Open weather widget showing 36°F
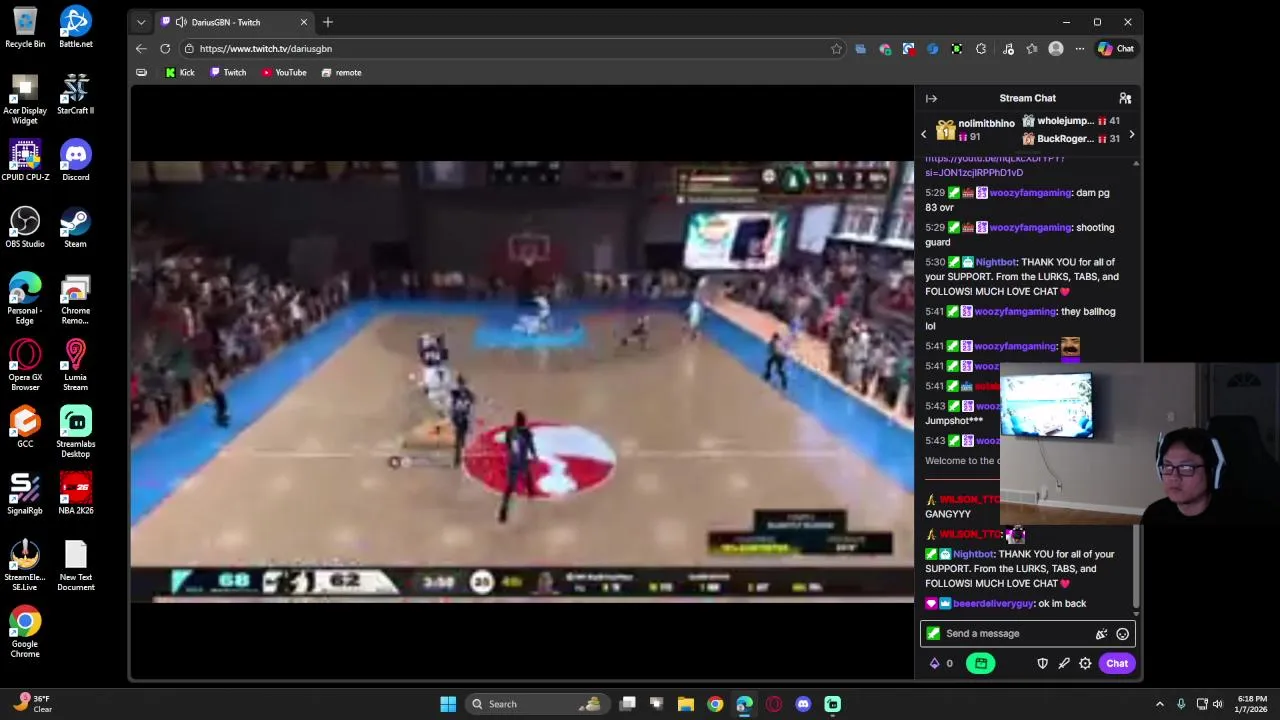 [33, 704]
